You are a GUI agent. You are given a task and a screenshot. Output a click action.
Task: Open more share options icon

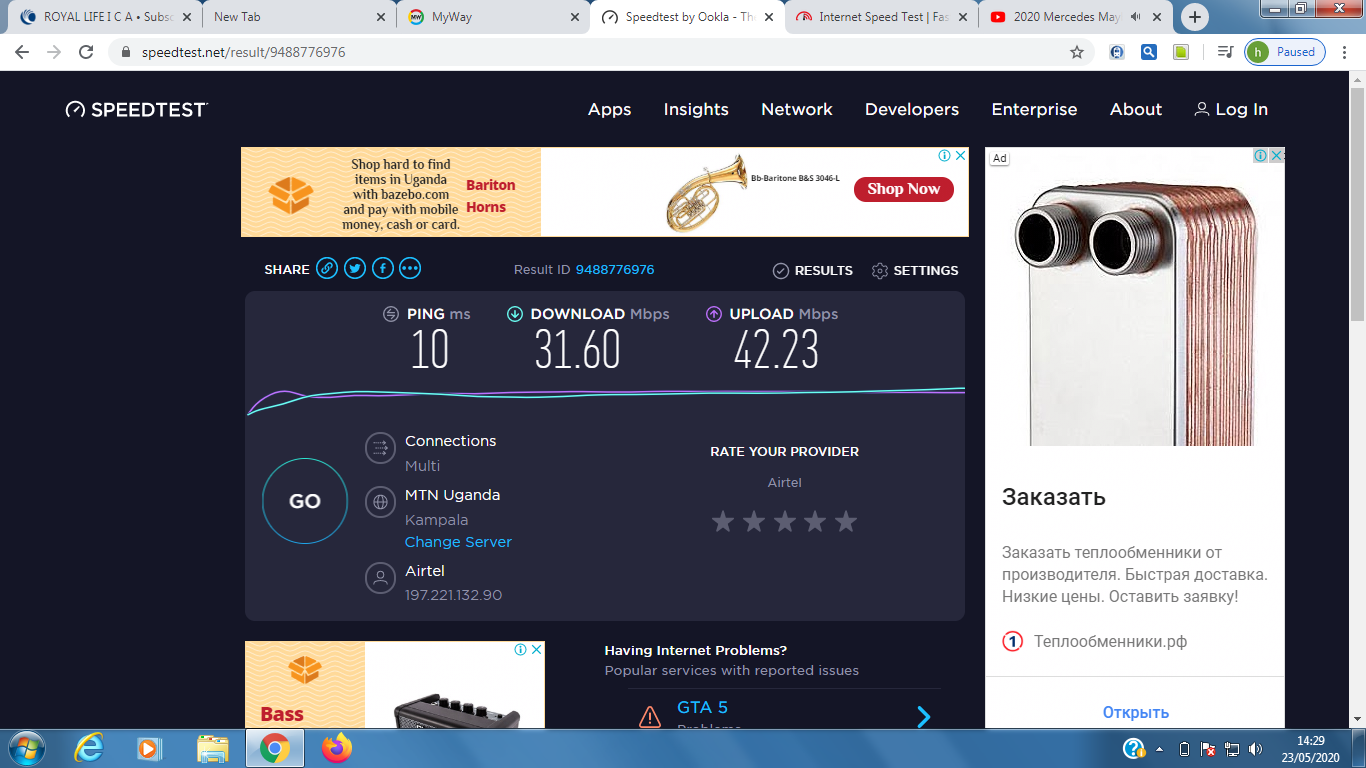(x=410, y=269)
